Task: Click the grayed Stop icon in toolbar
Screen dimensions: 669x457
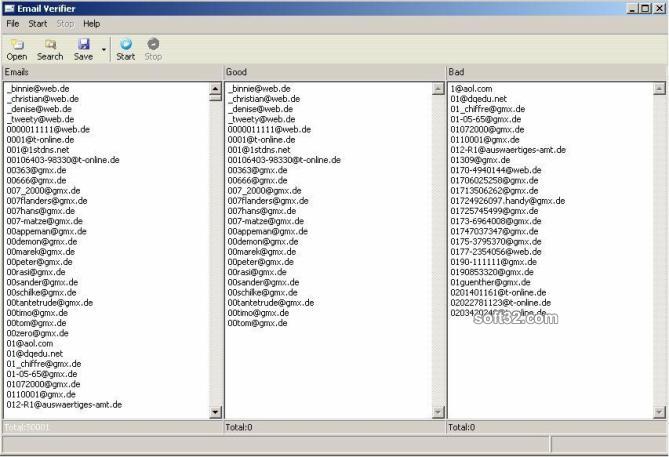Action: click(153, 45)
